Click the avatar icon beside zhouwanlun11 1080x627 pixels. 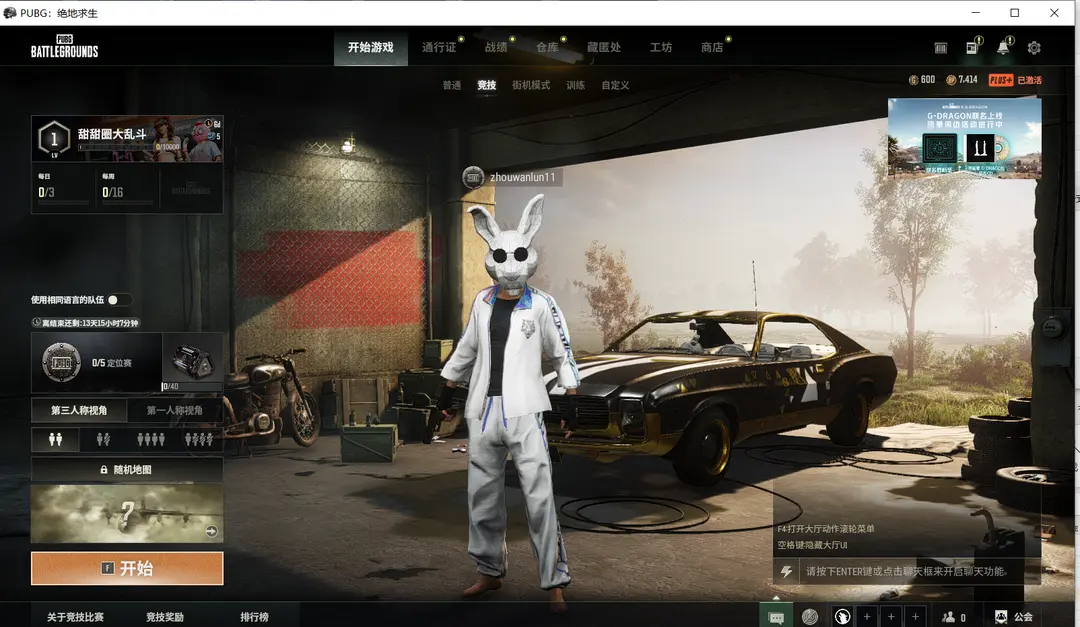473,177
